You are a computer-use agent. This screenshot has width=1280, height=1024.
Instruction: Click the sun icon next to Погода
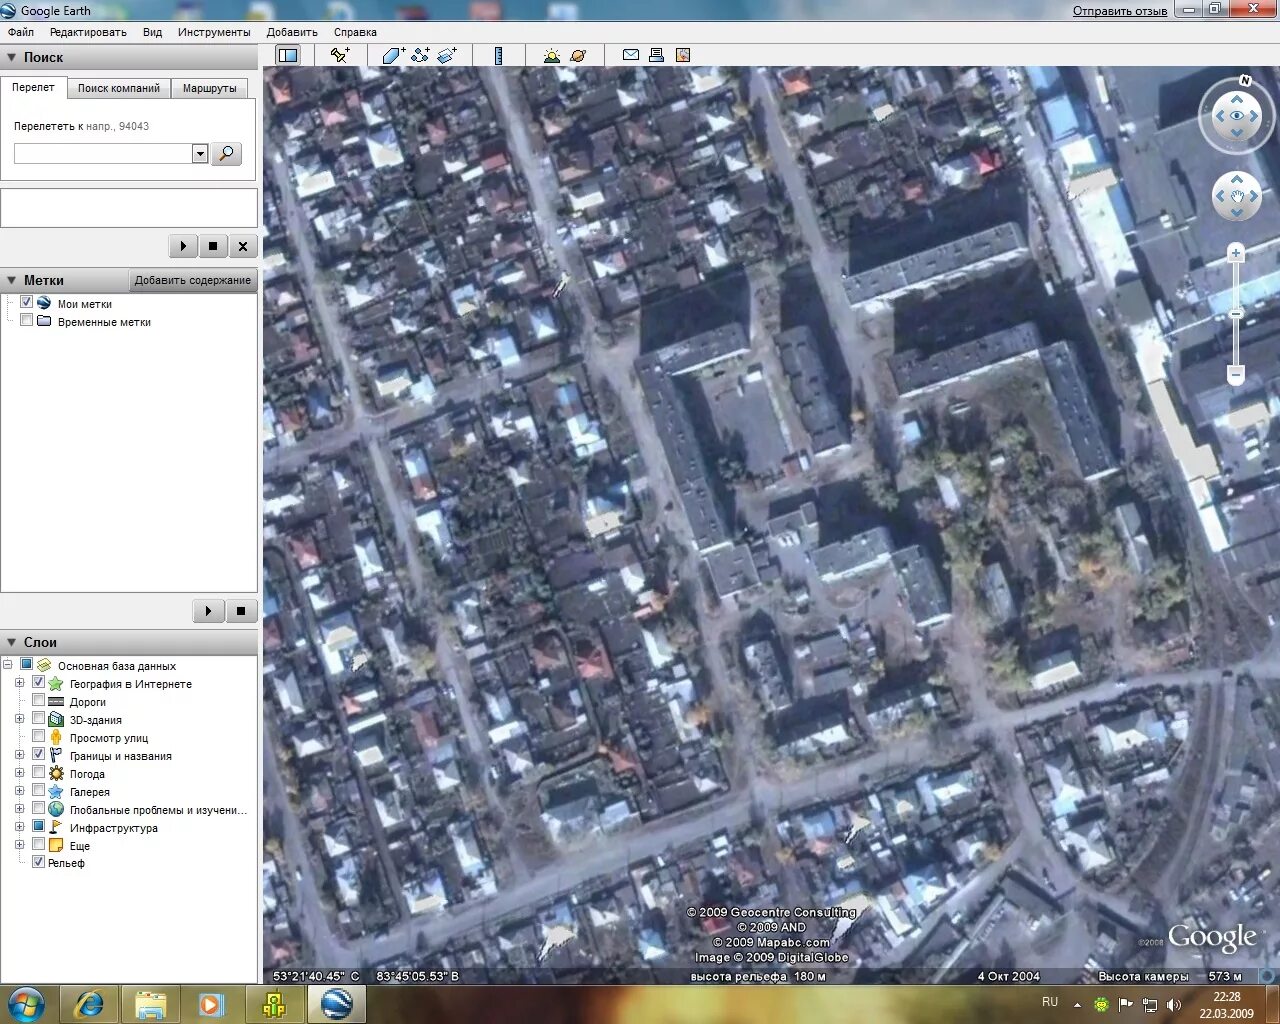(x=56, y=774)
